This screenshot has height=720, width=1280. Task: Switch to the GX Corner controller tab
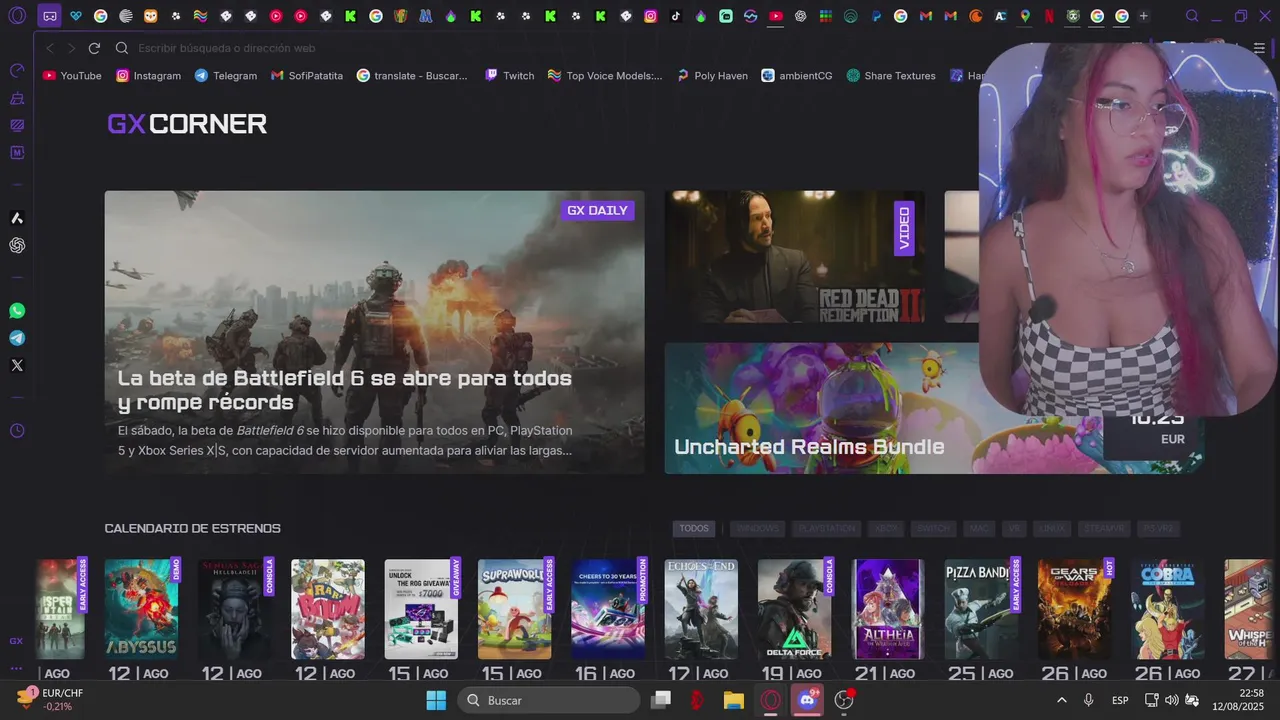click(50, 16)
